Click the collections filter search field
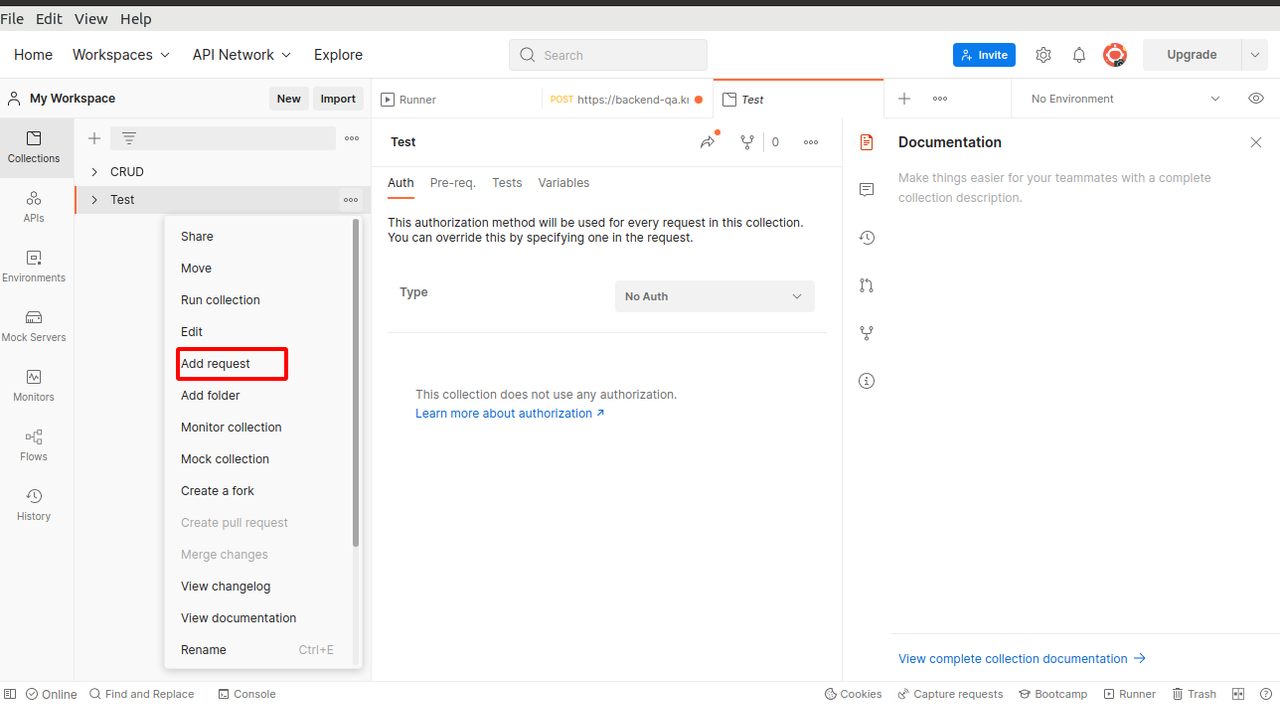Viewport: 1280px width, 706px height. pos(223,138)
